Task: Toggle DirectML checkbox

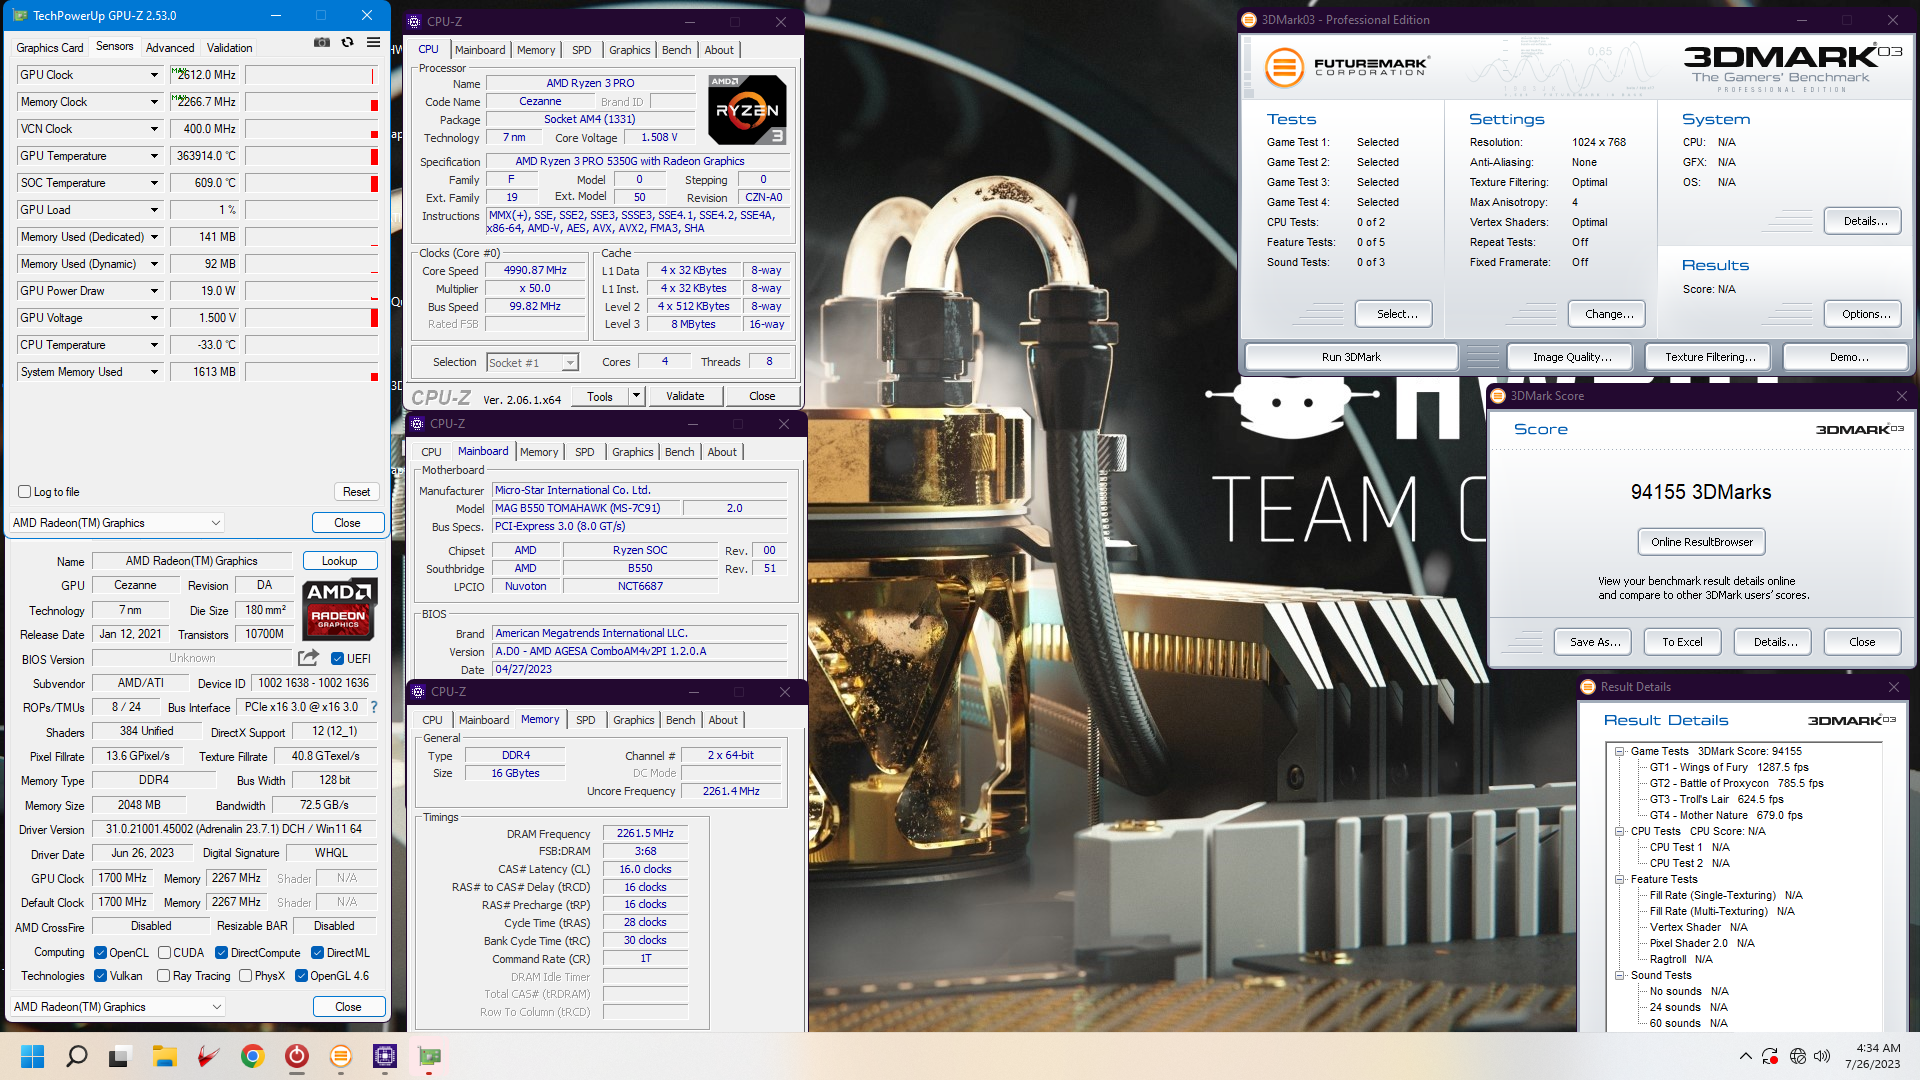Action: click(317, 953)
